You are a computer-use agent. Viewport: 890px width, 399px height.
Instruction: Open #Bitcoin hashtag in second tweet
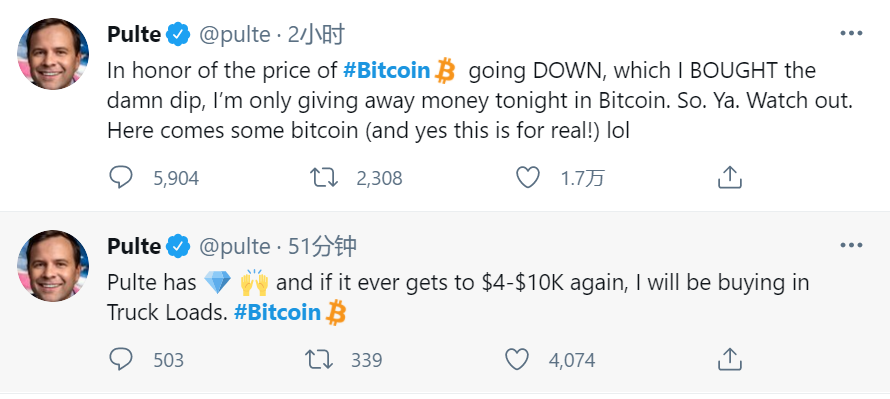pyautogui.click(x=277, y=312)
